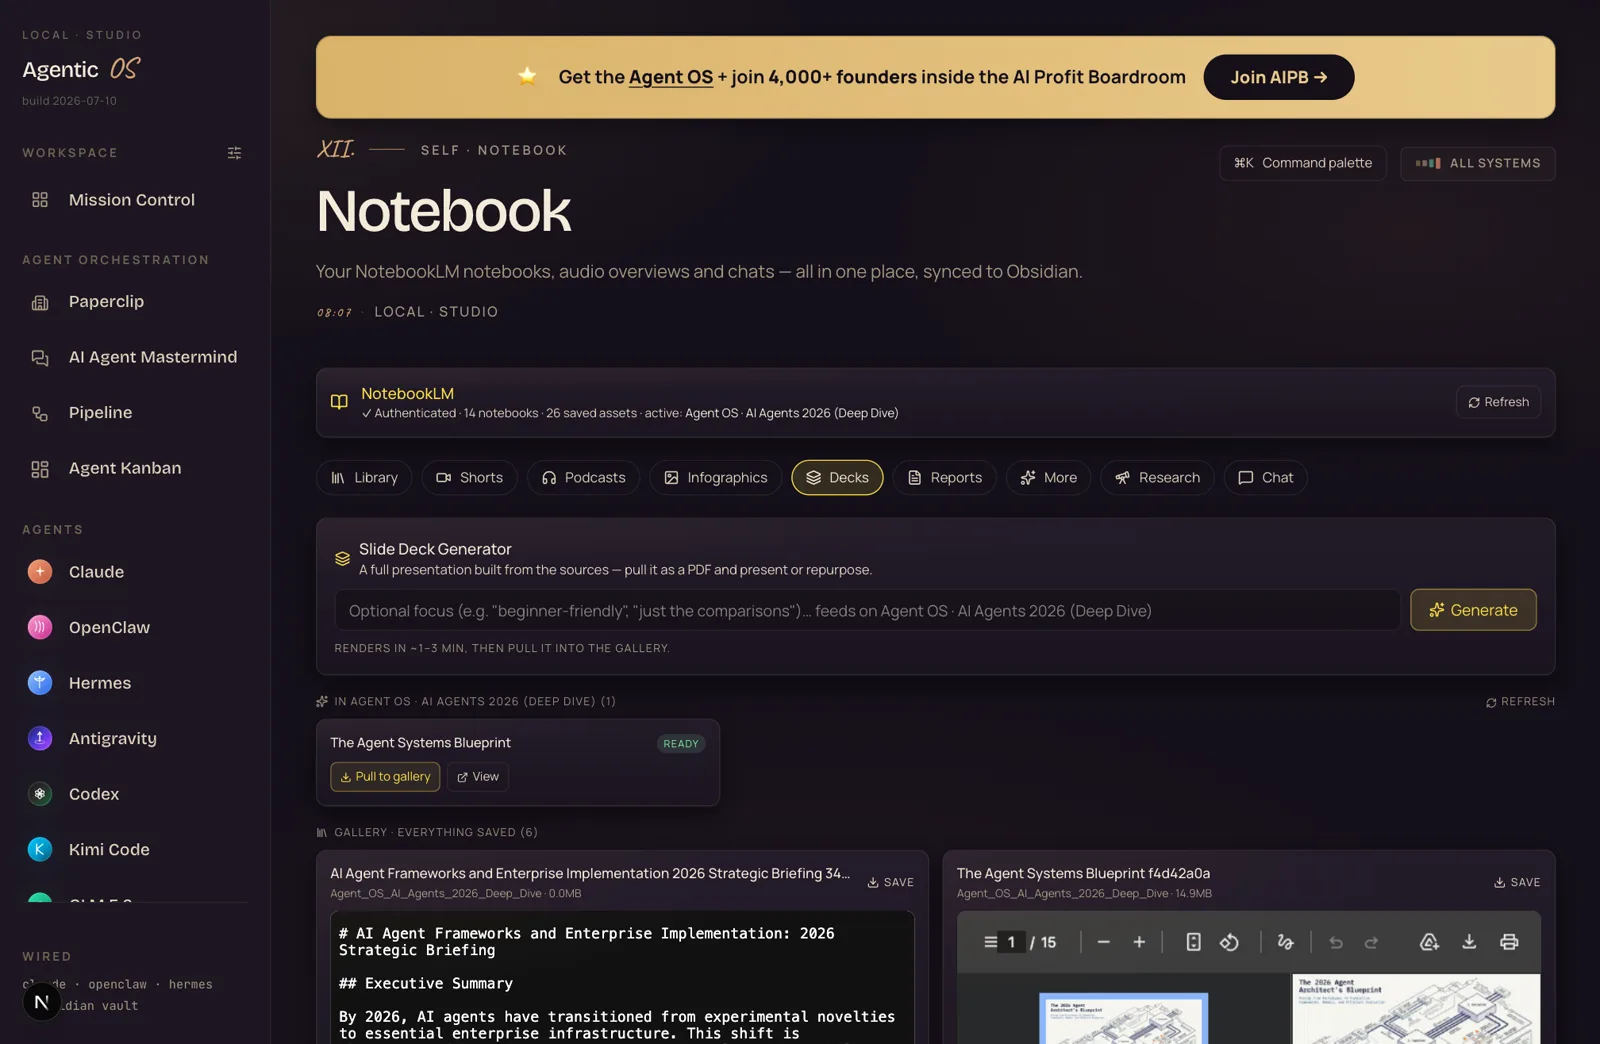Click the 'GALLERY · EVERYTHING SAVED (6)' heading
The width and height of the screenshot is (1600, 1044).
pyautogui.click(x=436, y=832)
